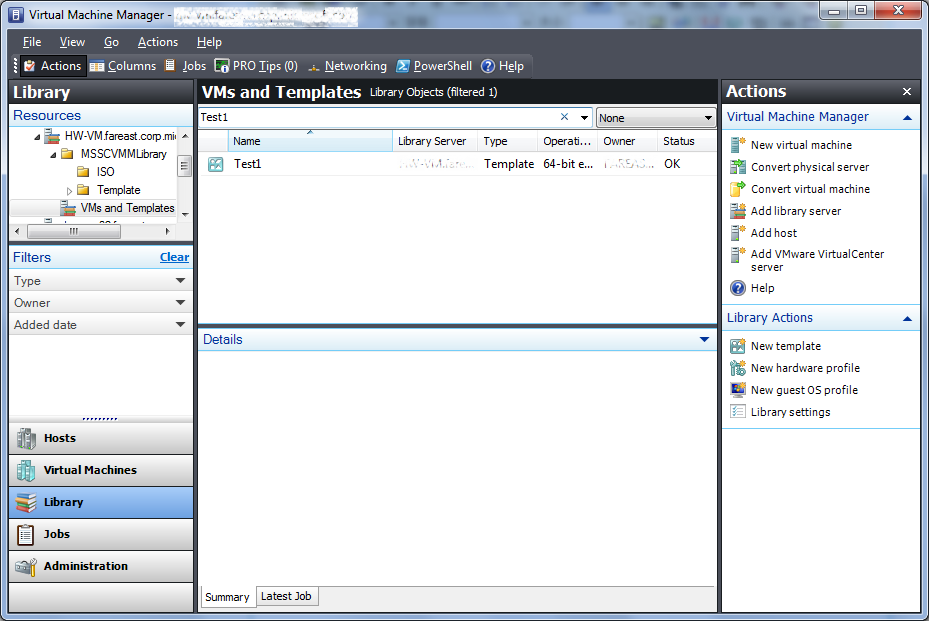Open the Go menu
Viewport: 929px width, 621px height.
111,42
